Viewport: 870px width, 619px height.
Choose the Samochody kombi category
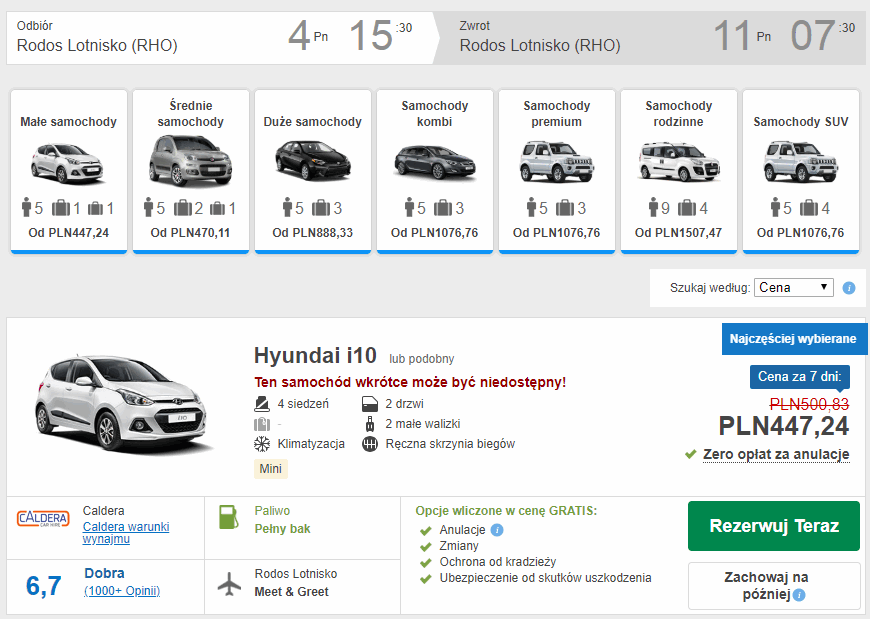(x=434, y=170)
